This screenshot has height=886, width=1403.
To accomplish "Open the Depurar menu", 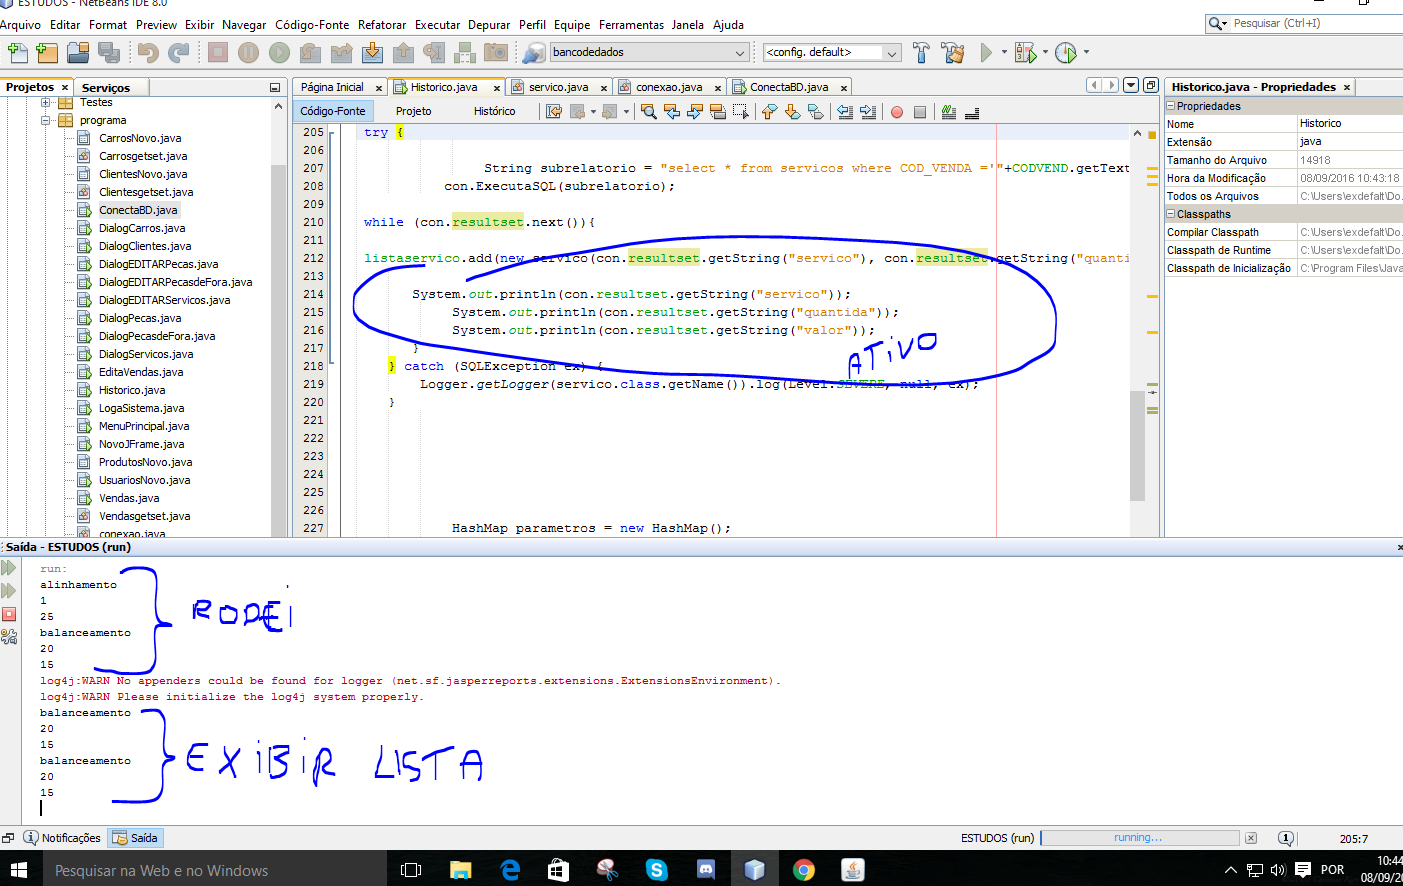I will coord(489,24).
